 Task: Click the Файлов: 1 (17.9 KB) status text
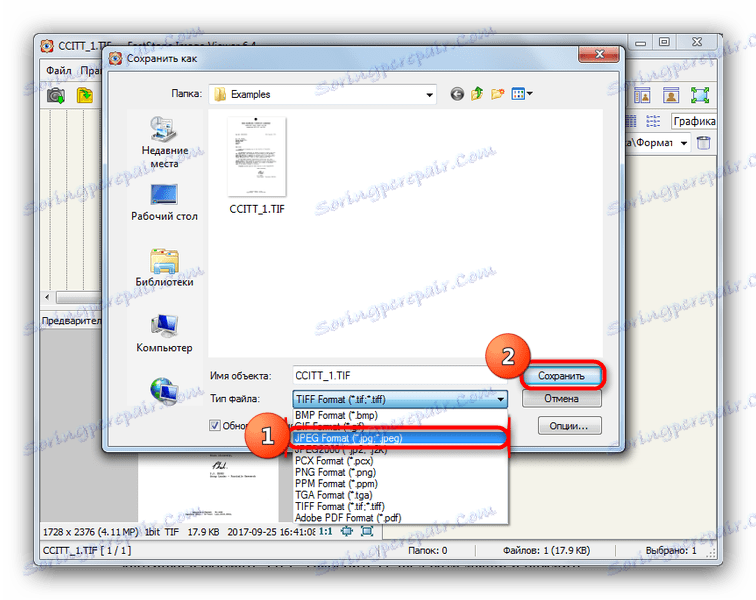547,550
